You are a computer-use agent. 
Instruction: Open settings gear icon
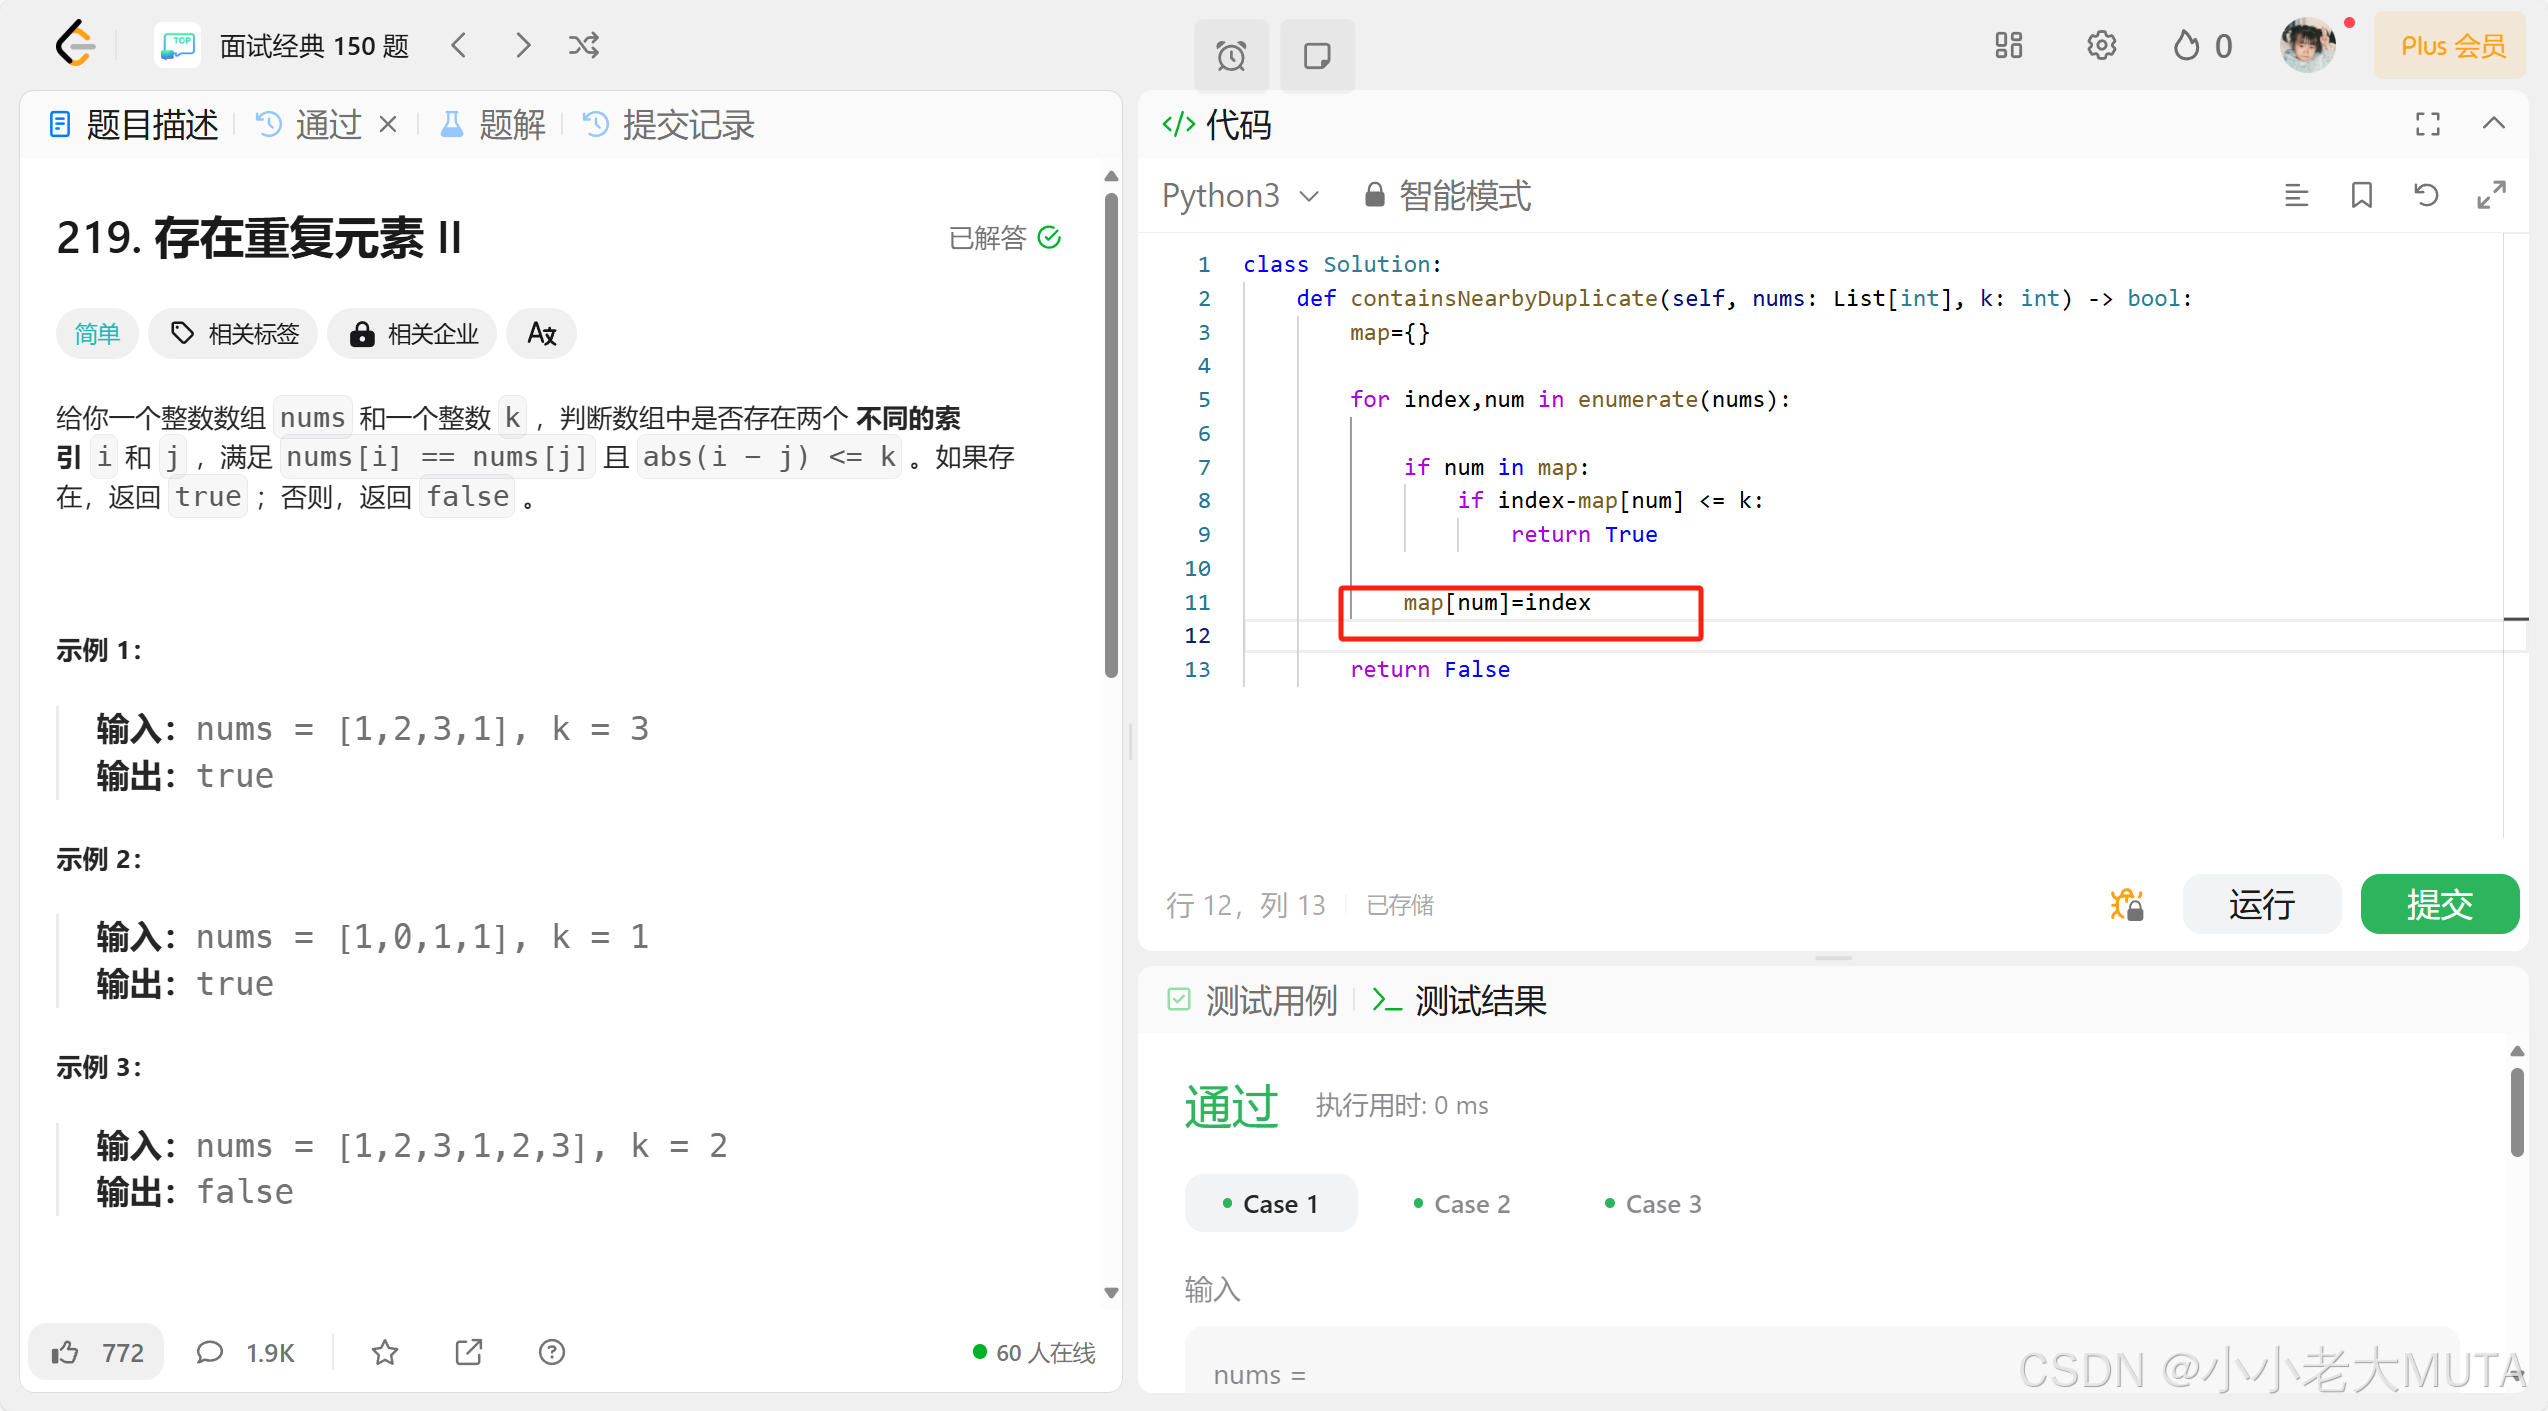(x=2101, y=45)
